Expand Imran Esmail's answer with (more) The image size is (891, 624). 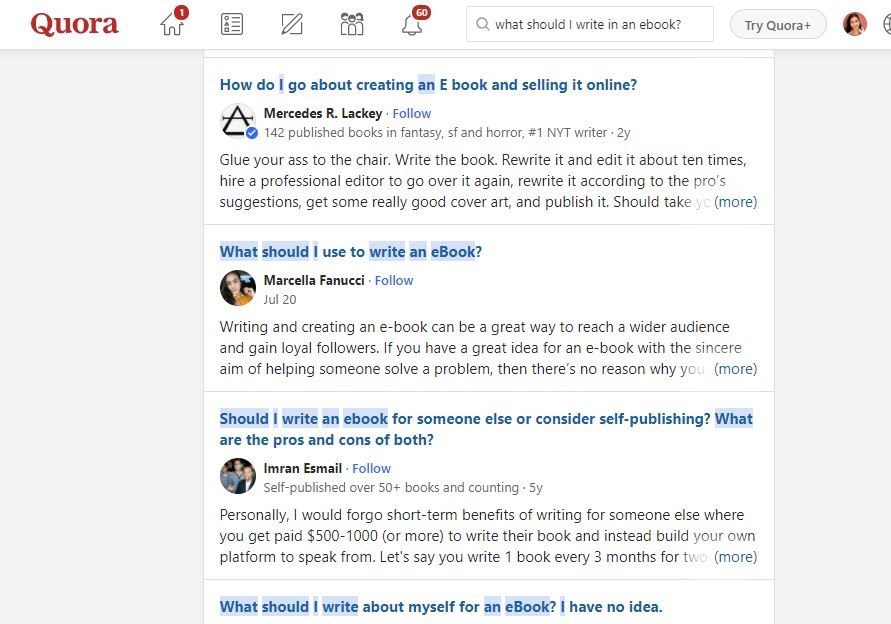pyautogui.click(x=735, y=557)
